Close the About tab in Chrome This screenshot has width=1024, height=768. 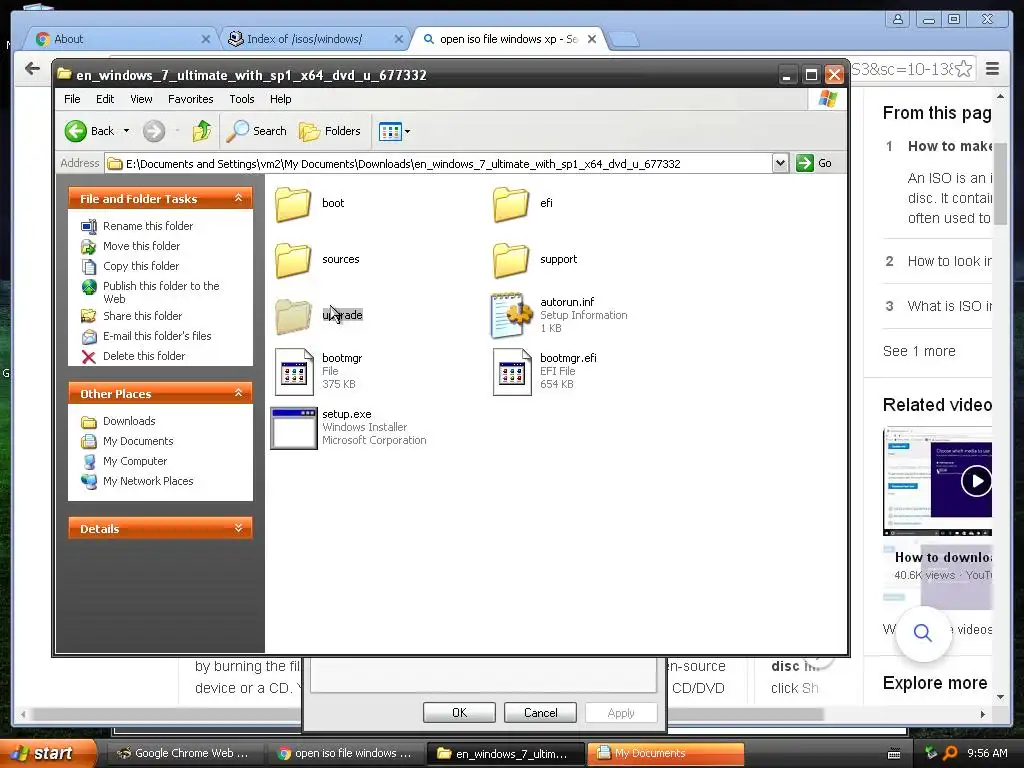click(x=206, y=39)
